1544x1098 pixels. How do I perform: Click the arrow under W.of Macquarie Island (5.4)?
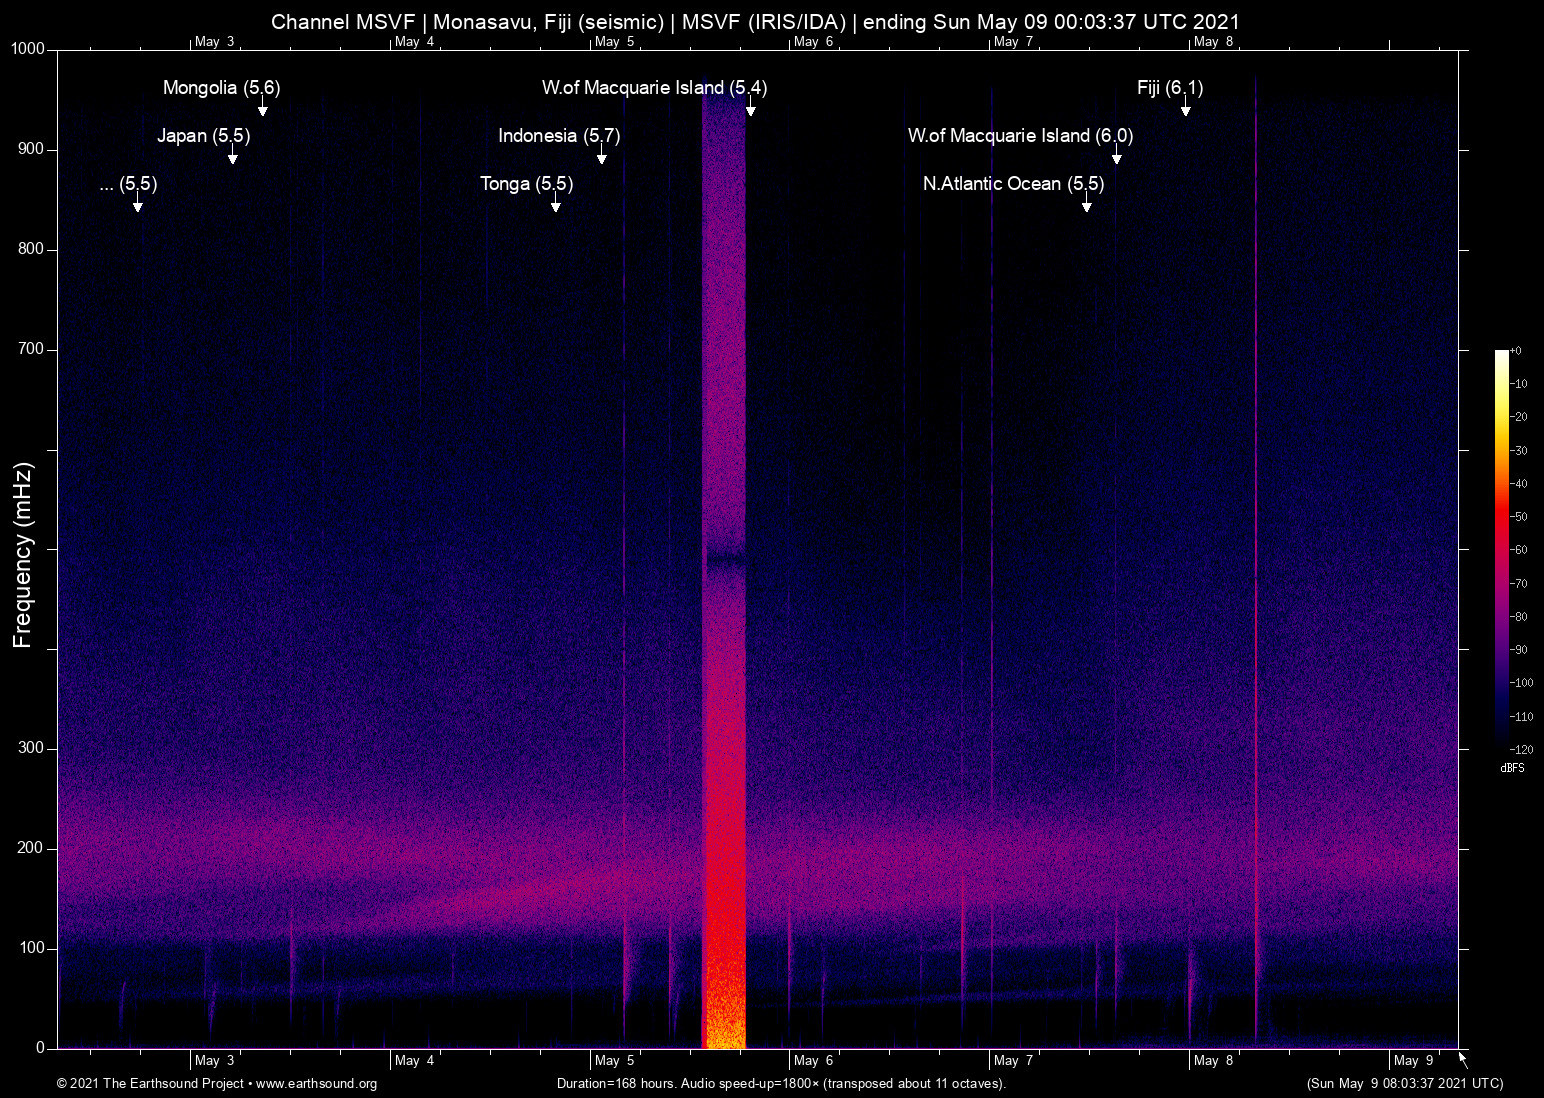[751, 107]
